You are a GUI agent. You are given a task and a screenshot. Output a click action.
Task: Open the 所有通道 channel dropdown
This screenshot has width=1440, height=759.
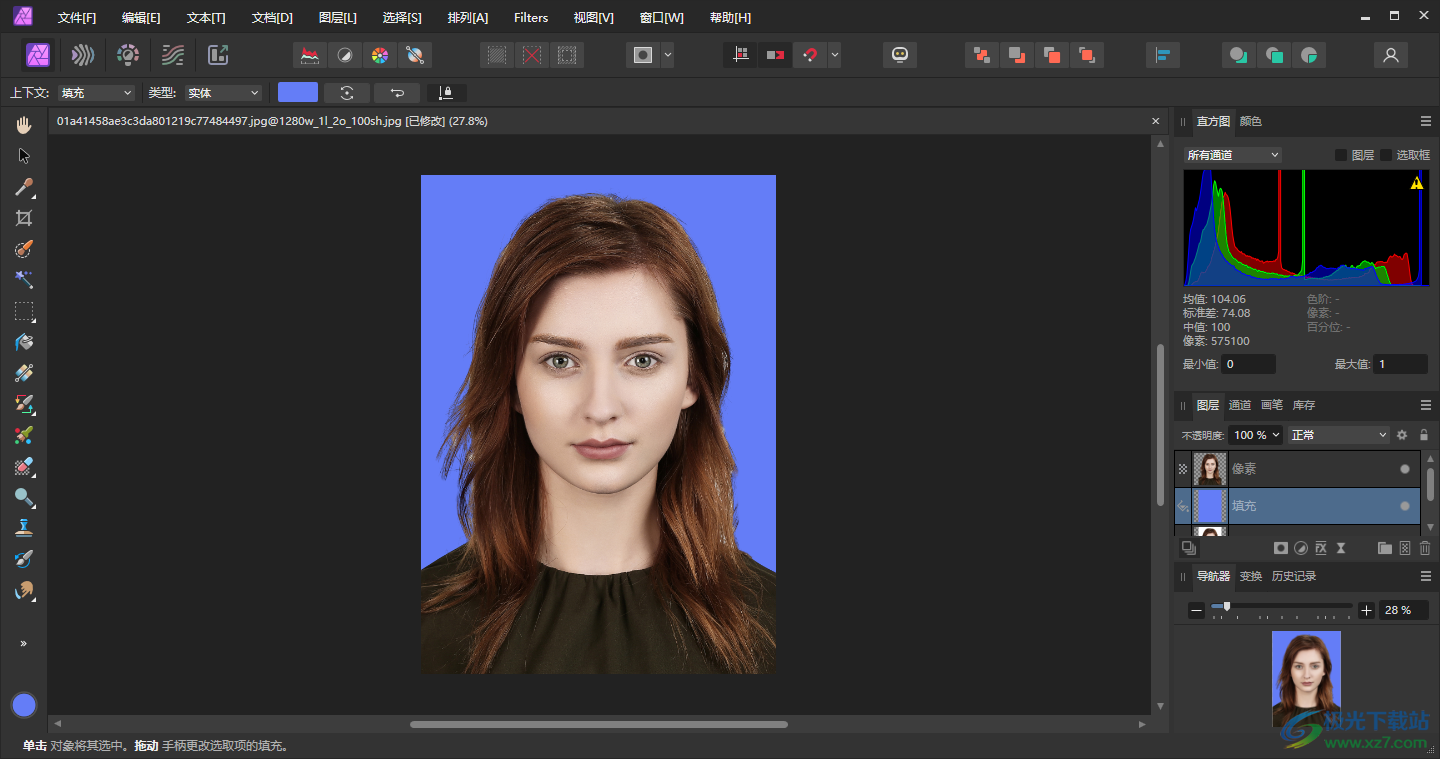pyautogui.click(x=1232, y=155)
